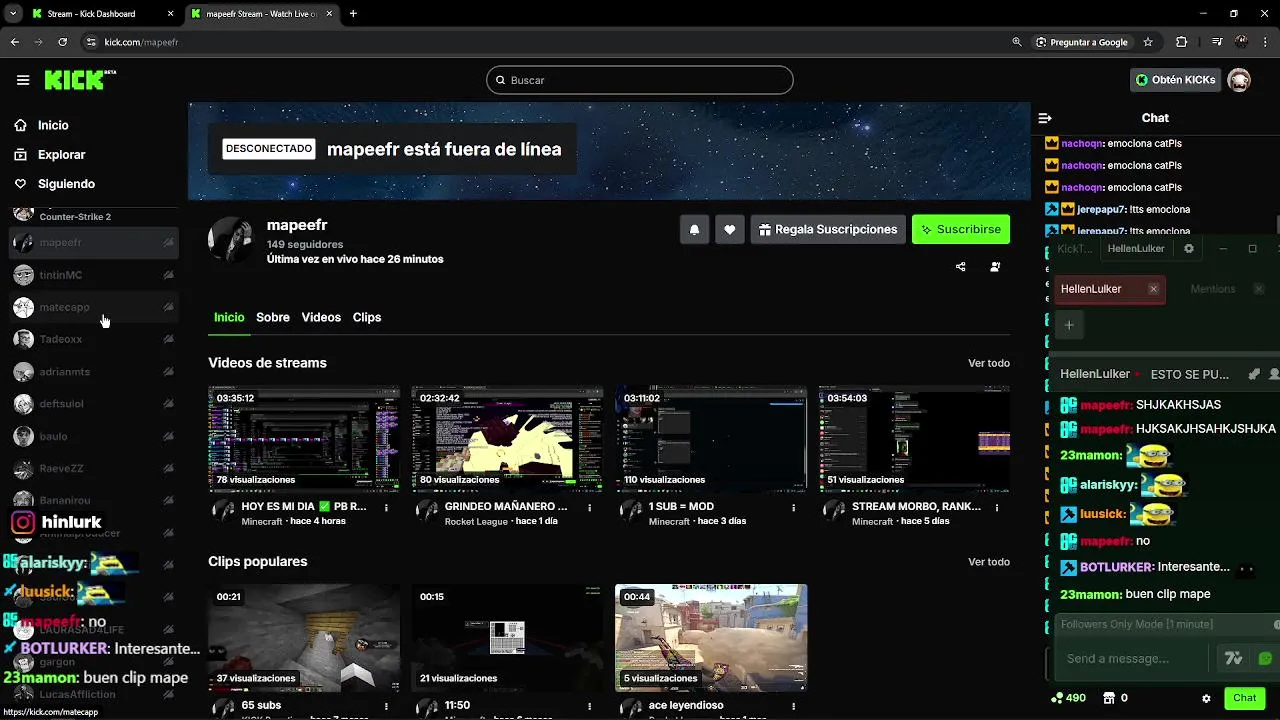This screenshot has height=720, width=1280.
Task: Collapse the Chat panel with arrow icon
Action: pos(1045,118)
